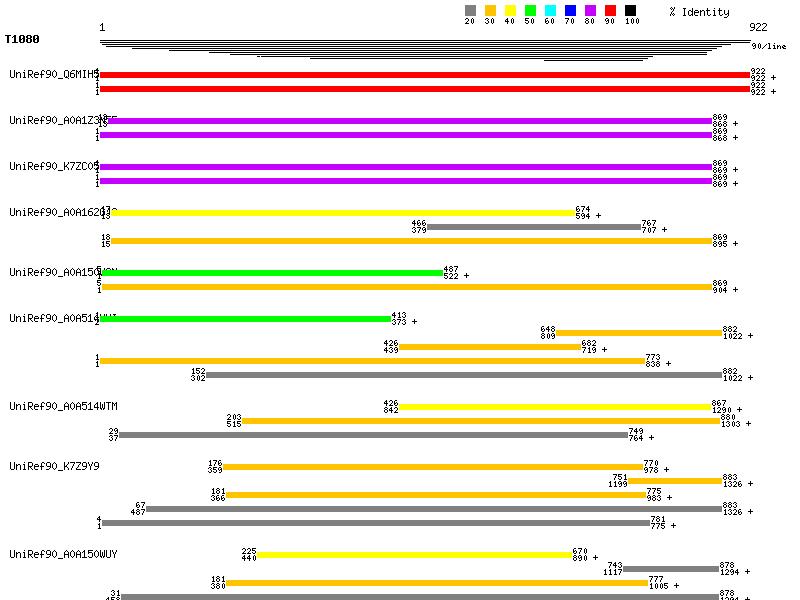Click the top red bar for UniRef90_Q6MIH5
The height and width of the screenshot is (600, 800).
tap(425, 75)
